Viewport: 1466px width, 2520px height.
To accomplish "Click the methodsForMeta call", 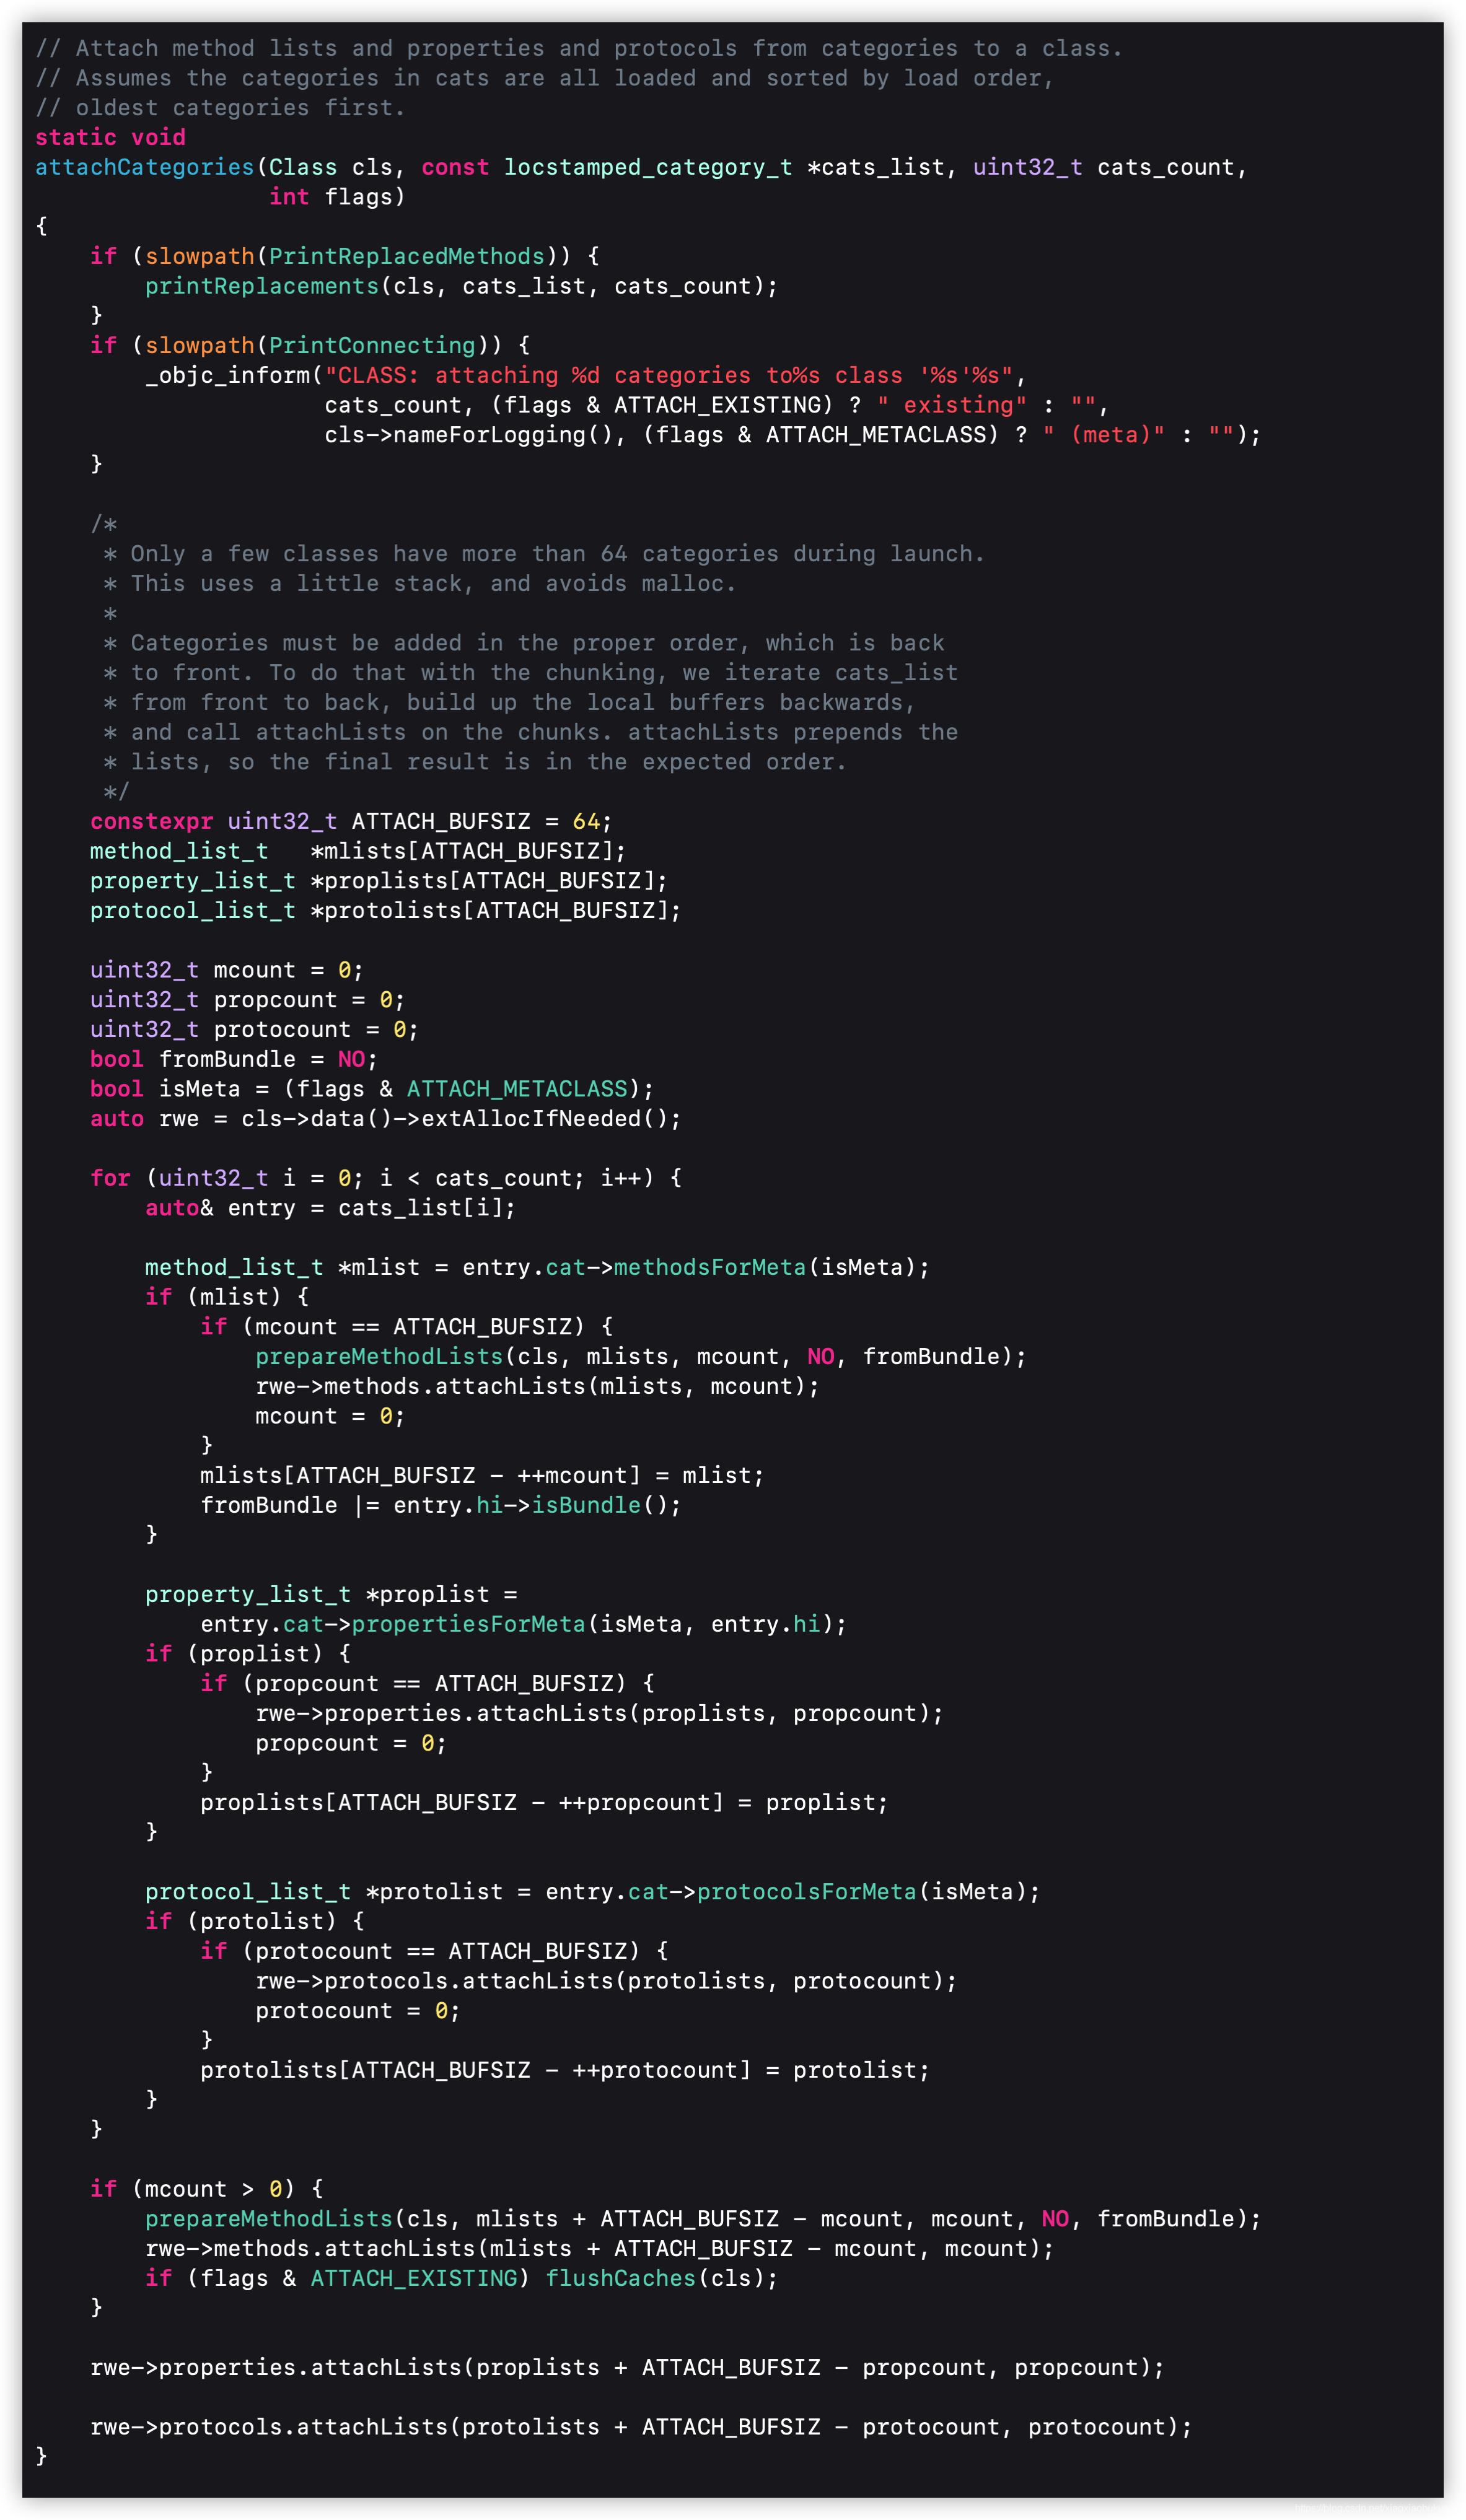I will pyautogui.click(x=710, y=1267).
